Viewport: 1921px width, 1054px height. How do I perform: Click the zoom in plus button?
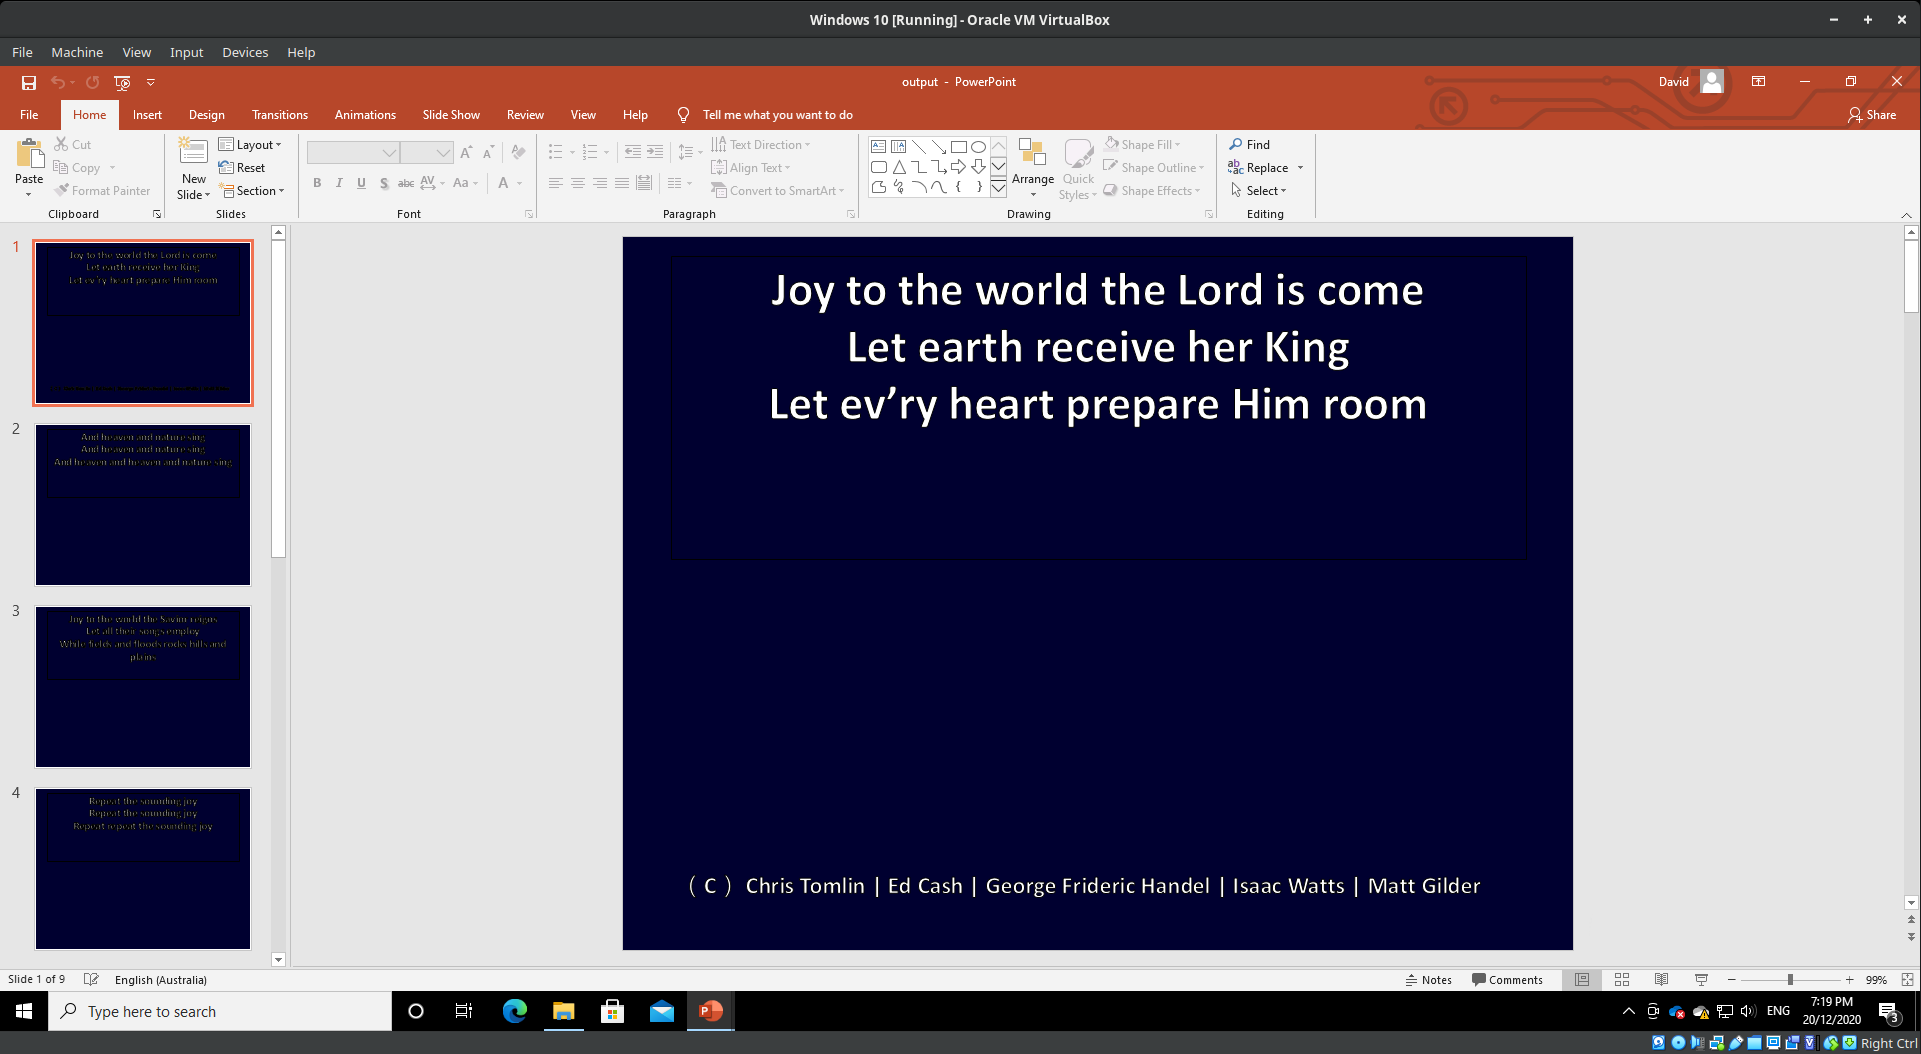1850,980
